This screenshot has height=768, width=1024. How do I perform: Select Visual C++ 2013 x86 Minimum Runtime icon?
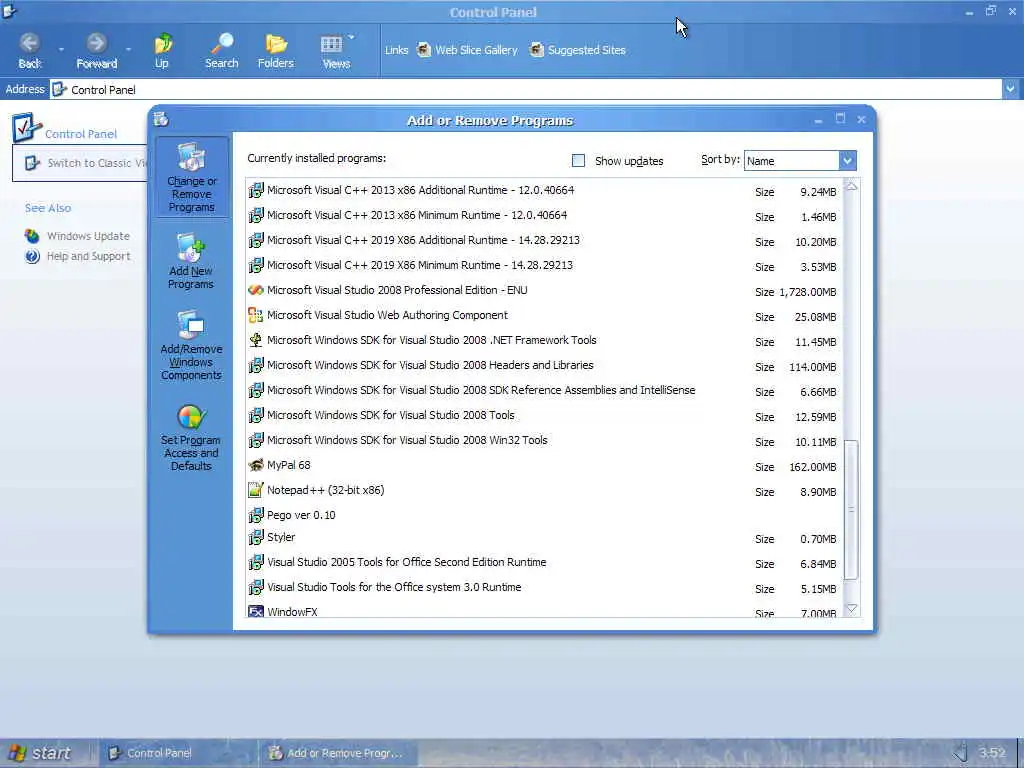tap(256, 215)
